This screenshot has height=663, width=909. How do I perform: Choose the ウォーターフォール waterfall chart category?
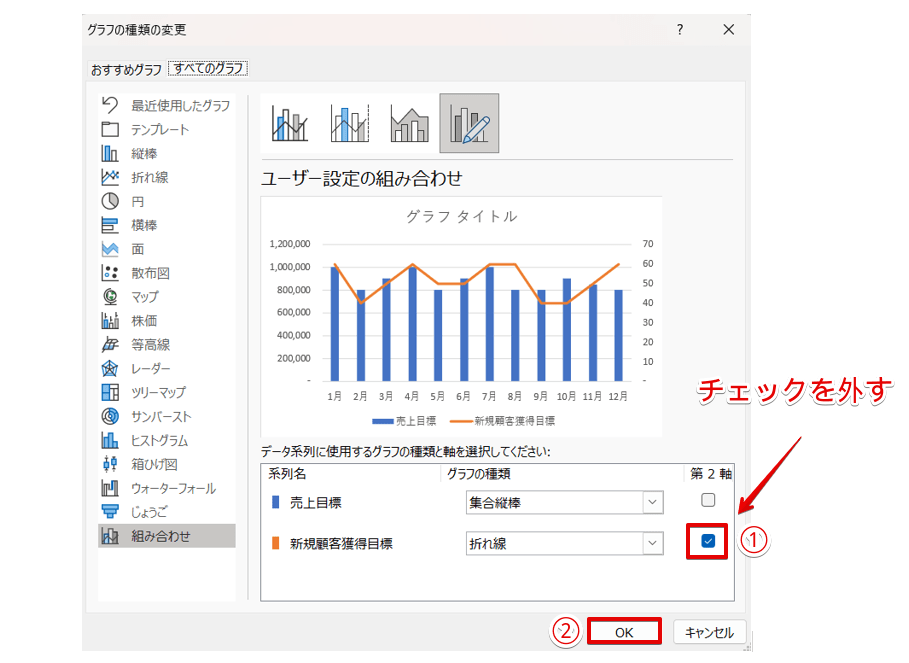click(x=172, y=488)
